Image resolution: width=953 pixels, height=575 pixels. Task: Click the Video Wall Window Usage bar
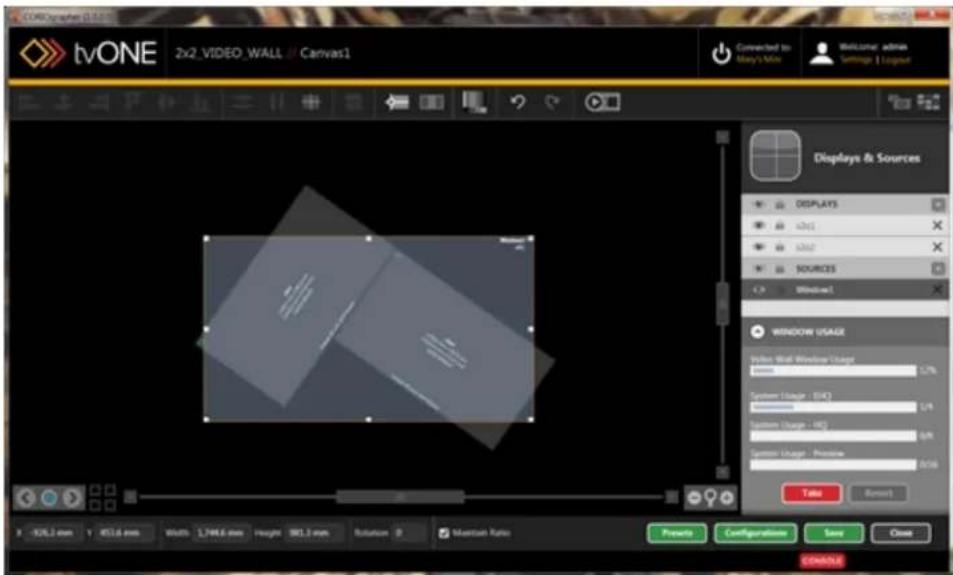[x=833, y=370]
